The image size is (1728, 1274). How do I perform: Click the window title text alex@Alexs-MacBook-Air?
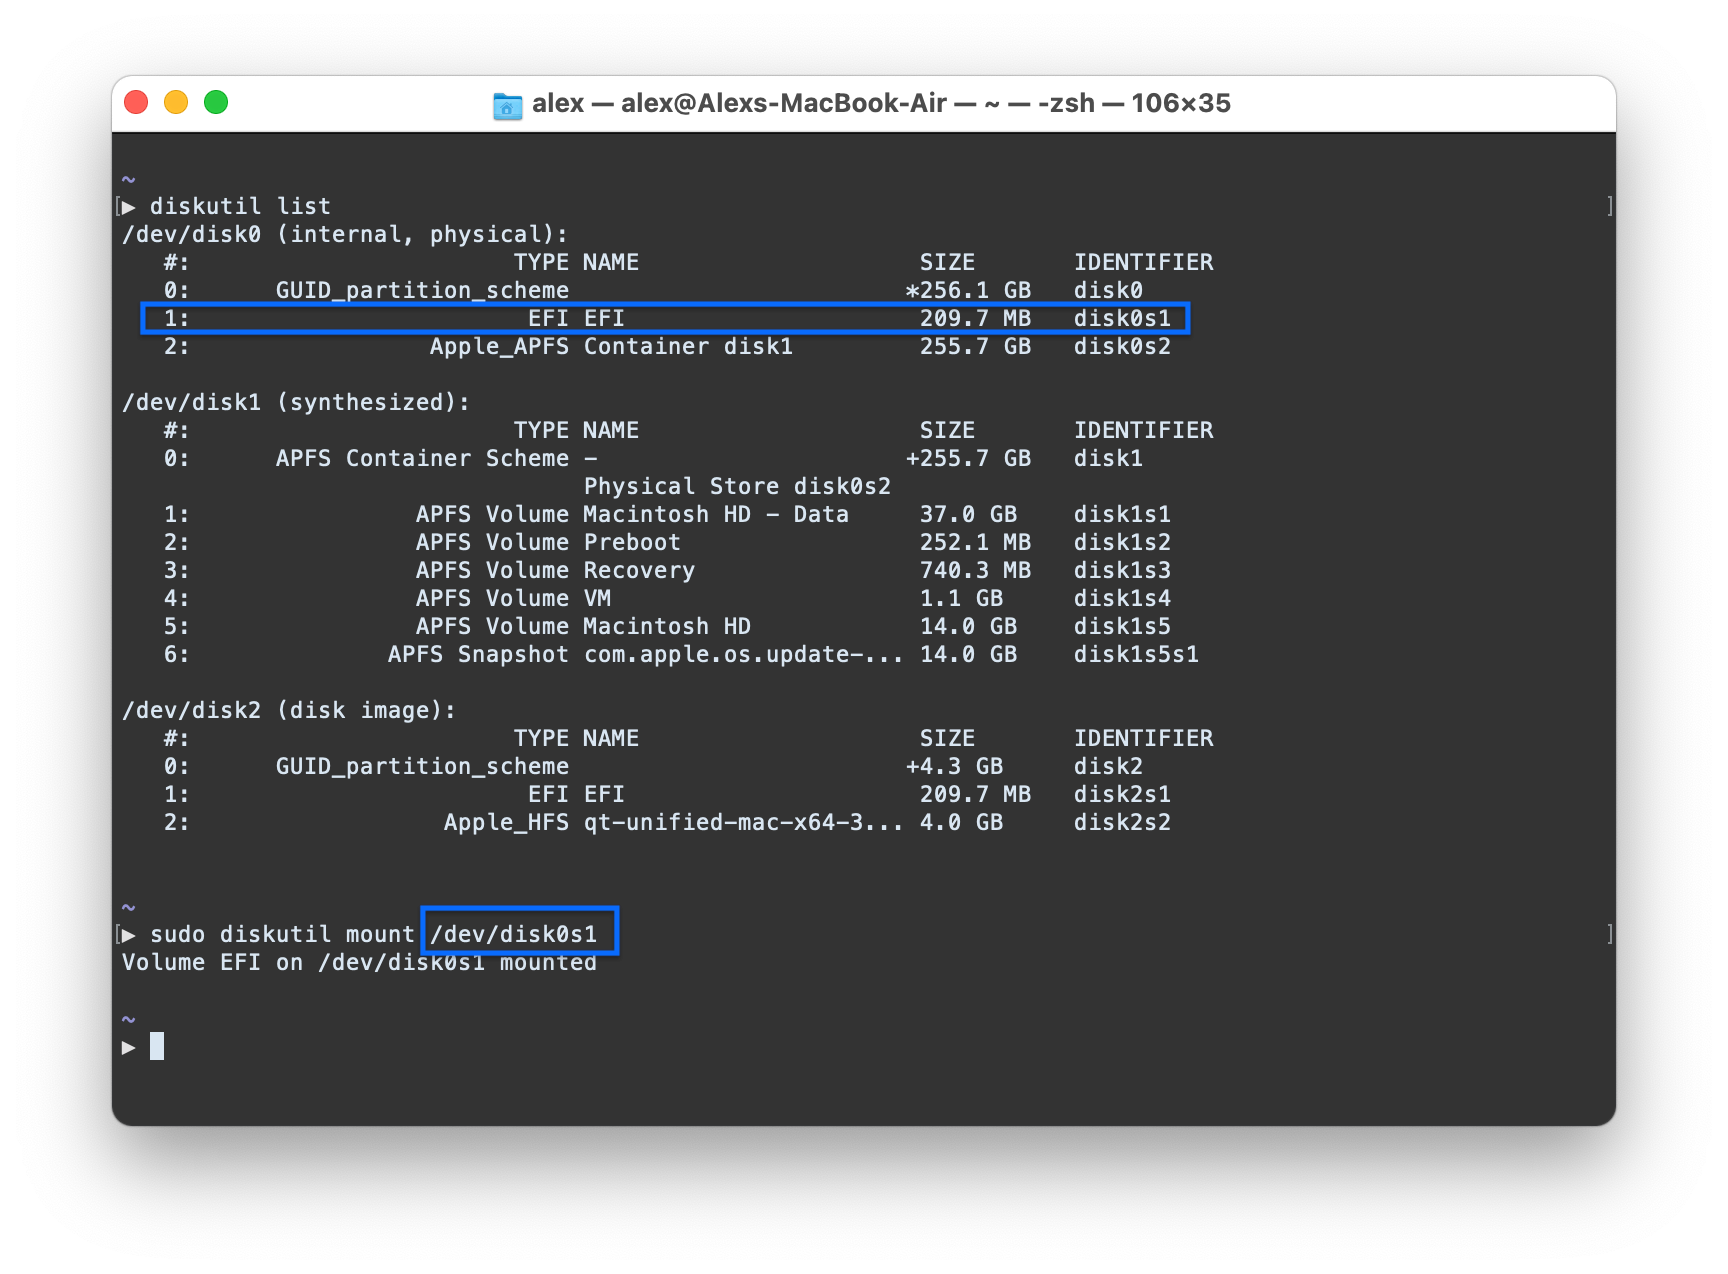[x=784, y=103]
